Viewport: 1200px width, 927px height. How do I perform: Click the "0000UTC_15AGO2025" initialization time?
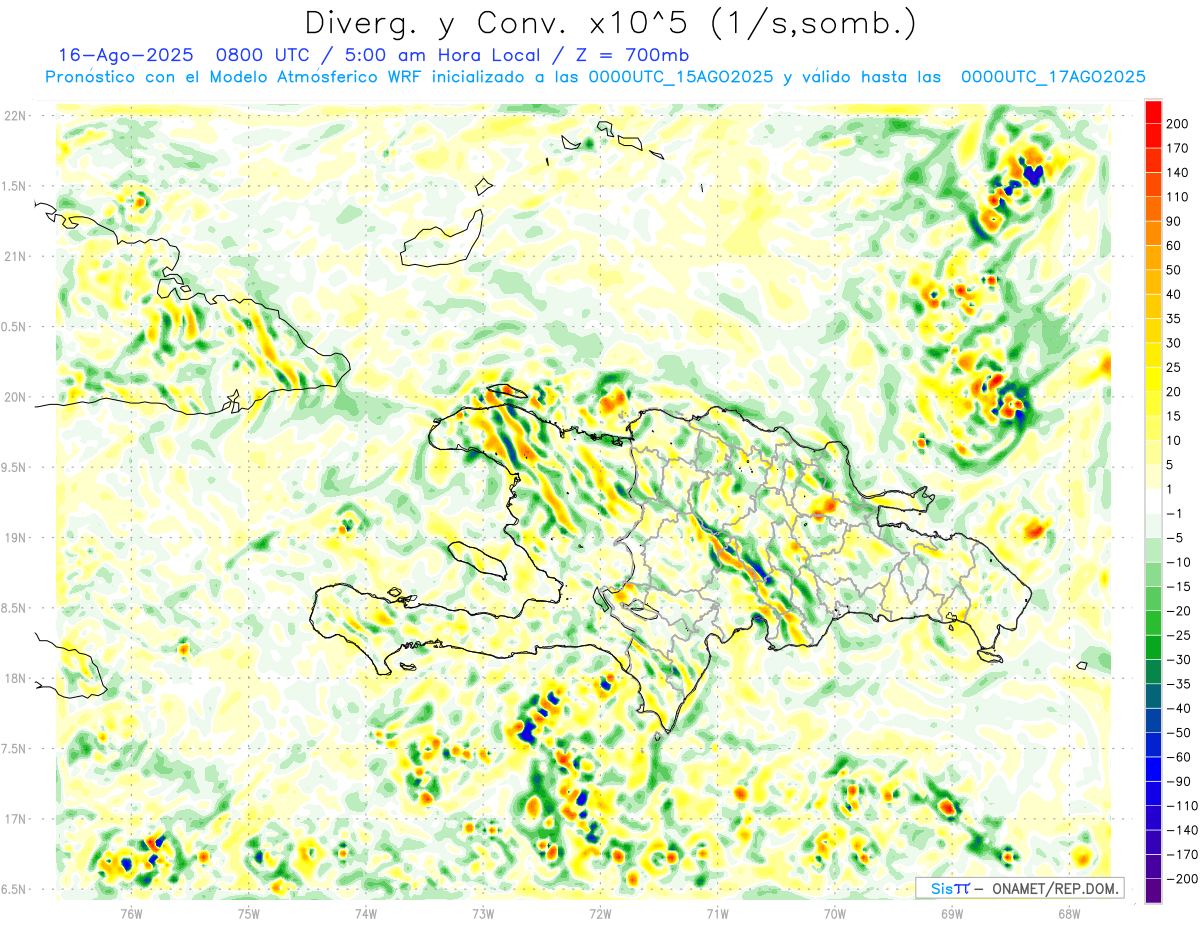680,77
